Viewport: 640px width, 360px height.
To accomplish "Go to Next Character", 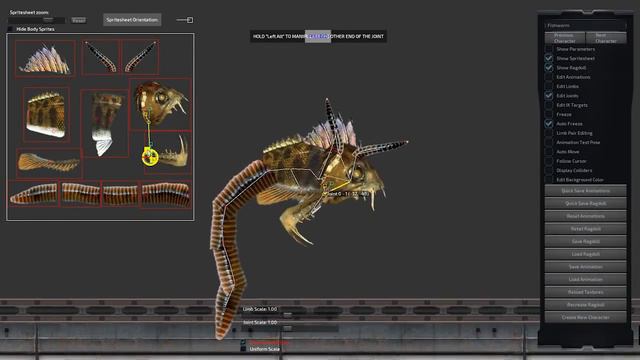I will (606, 38).
